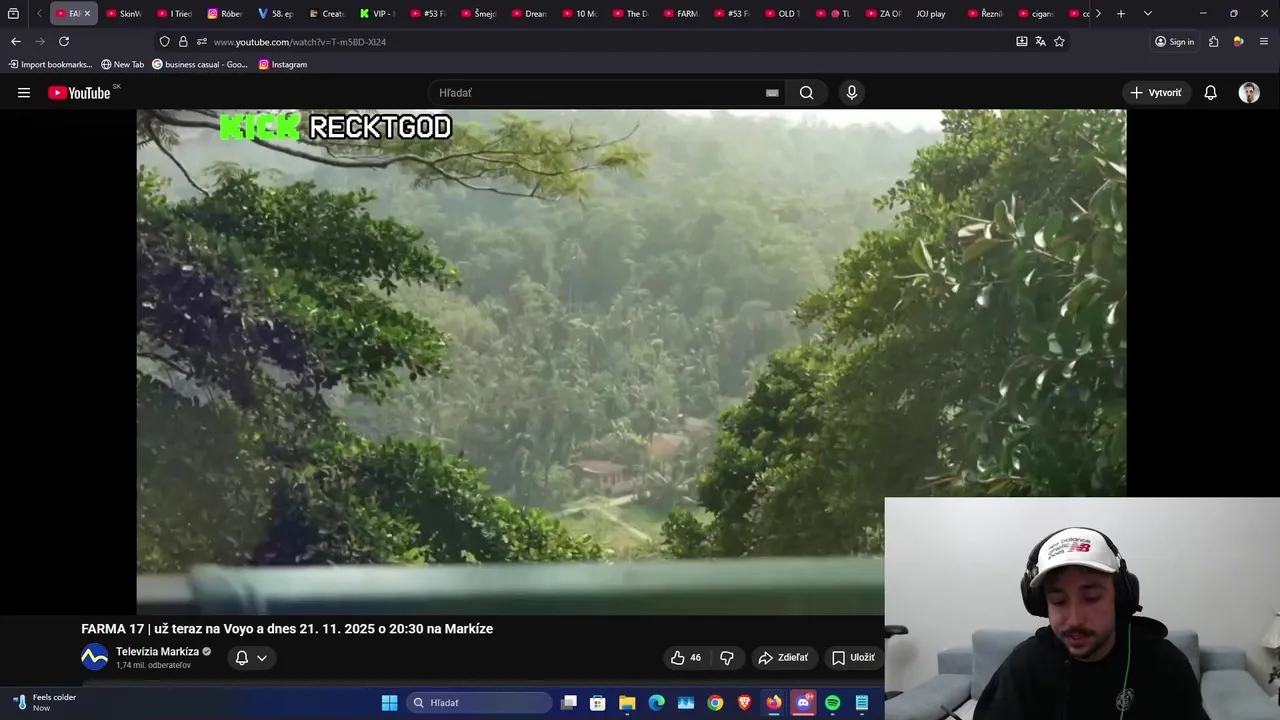The image size is (1280, 720).
Task: Switch to the SkinW browser tab
Action: click(124, 14)
